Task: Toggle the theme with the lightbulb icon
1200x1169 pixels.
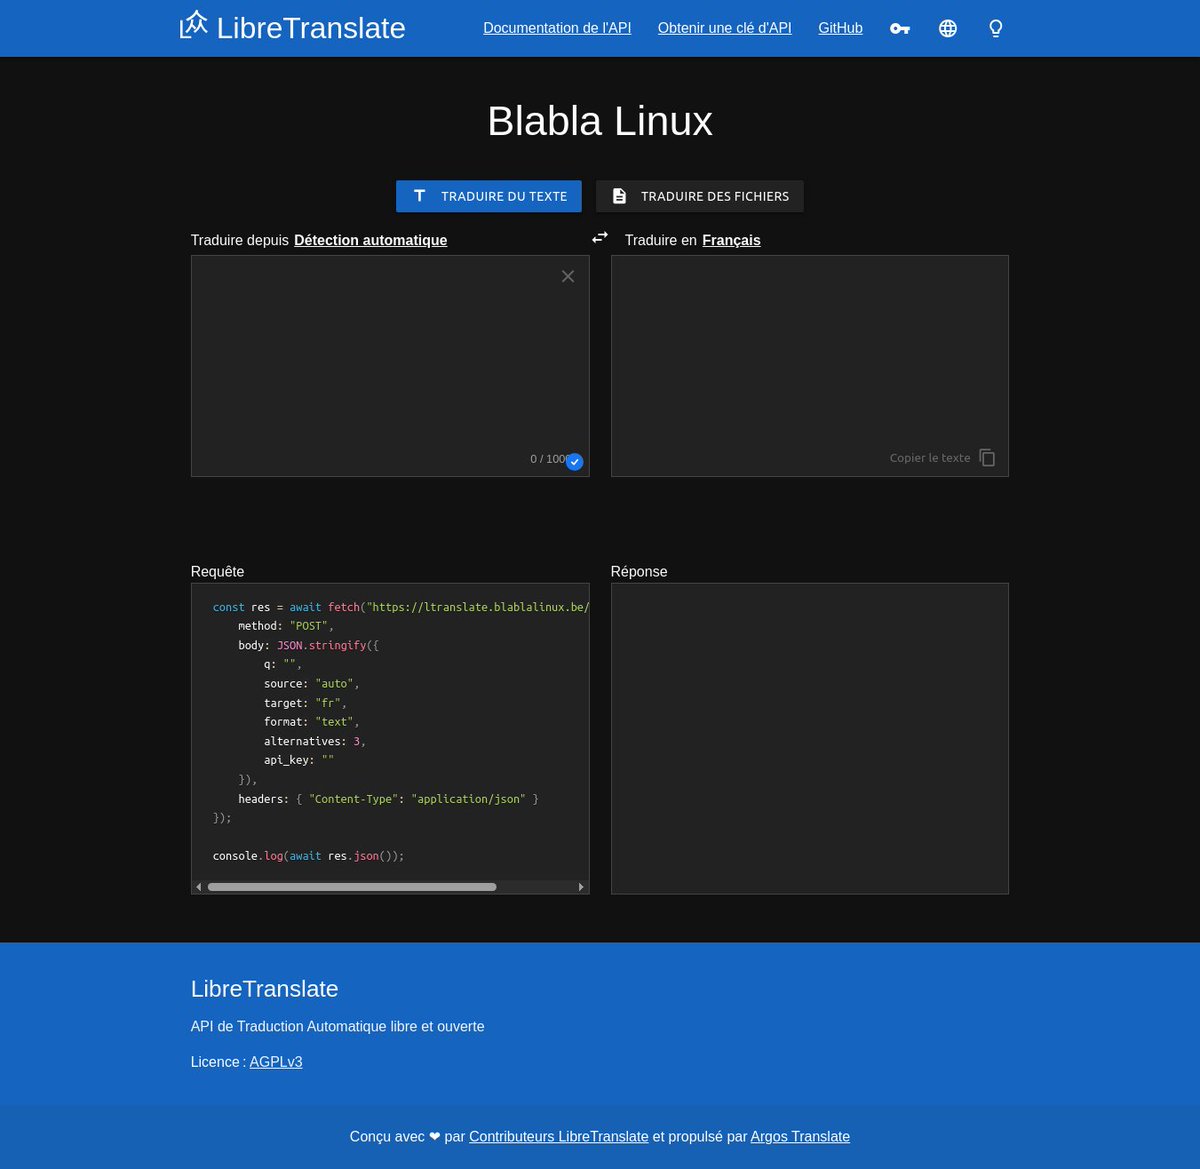Action: tap(995, 28)
